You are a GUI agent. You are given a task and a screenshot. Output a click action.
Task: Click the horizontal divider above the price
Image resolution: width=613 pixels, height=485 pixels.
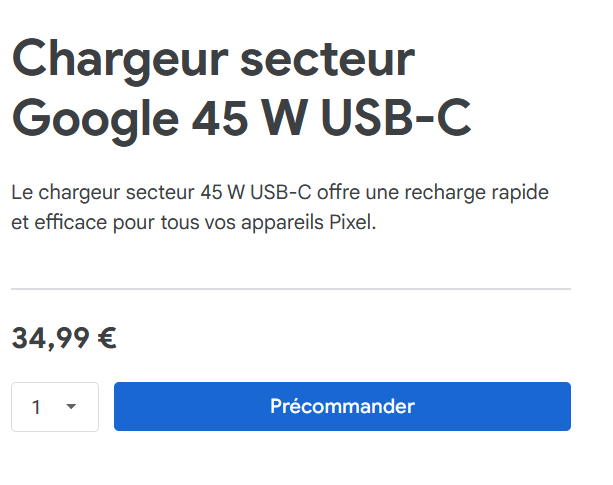[291, 289]
